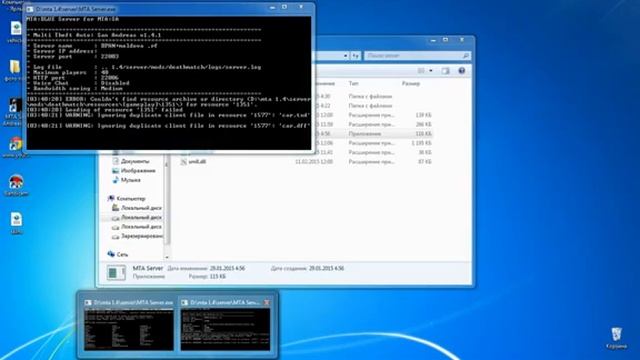Sort files by the Тип column header

(x=353, y=83)
